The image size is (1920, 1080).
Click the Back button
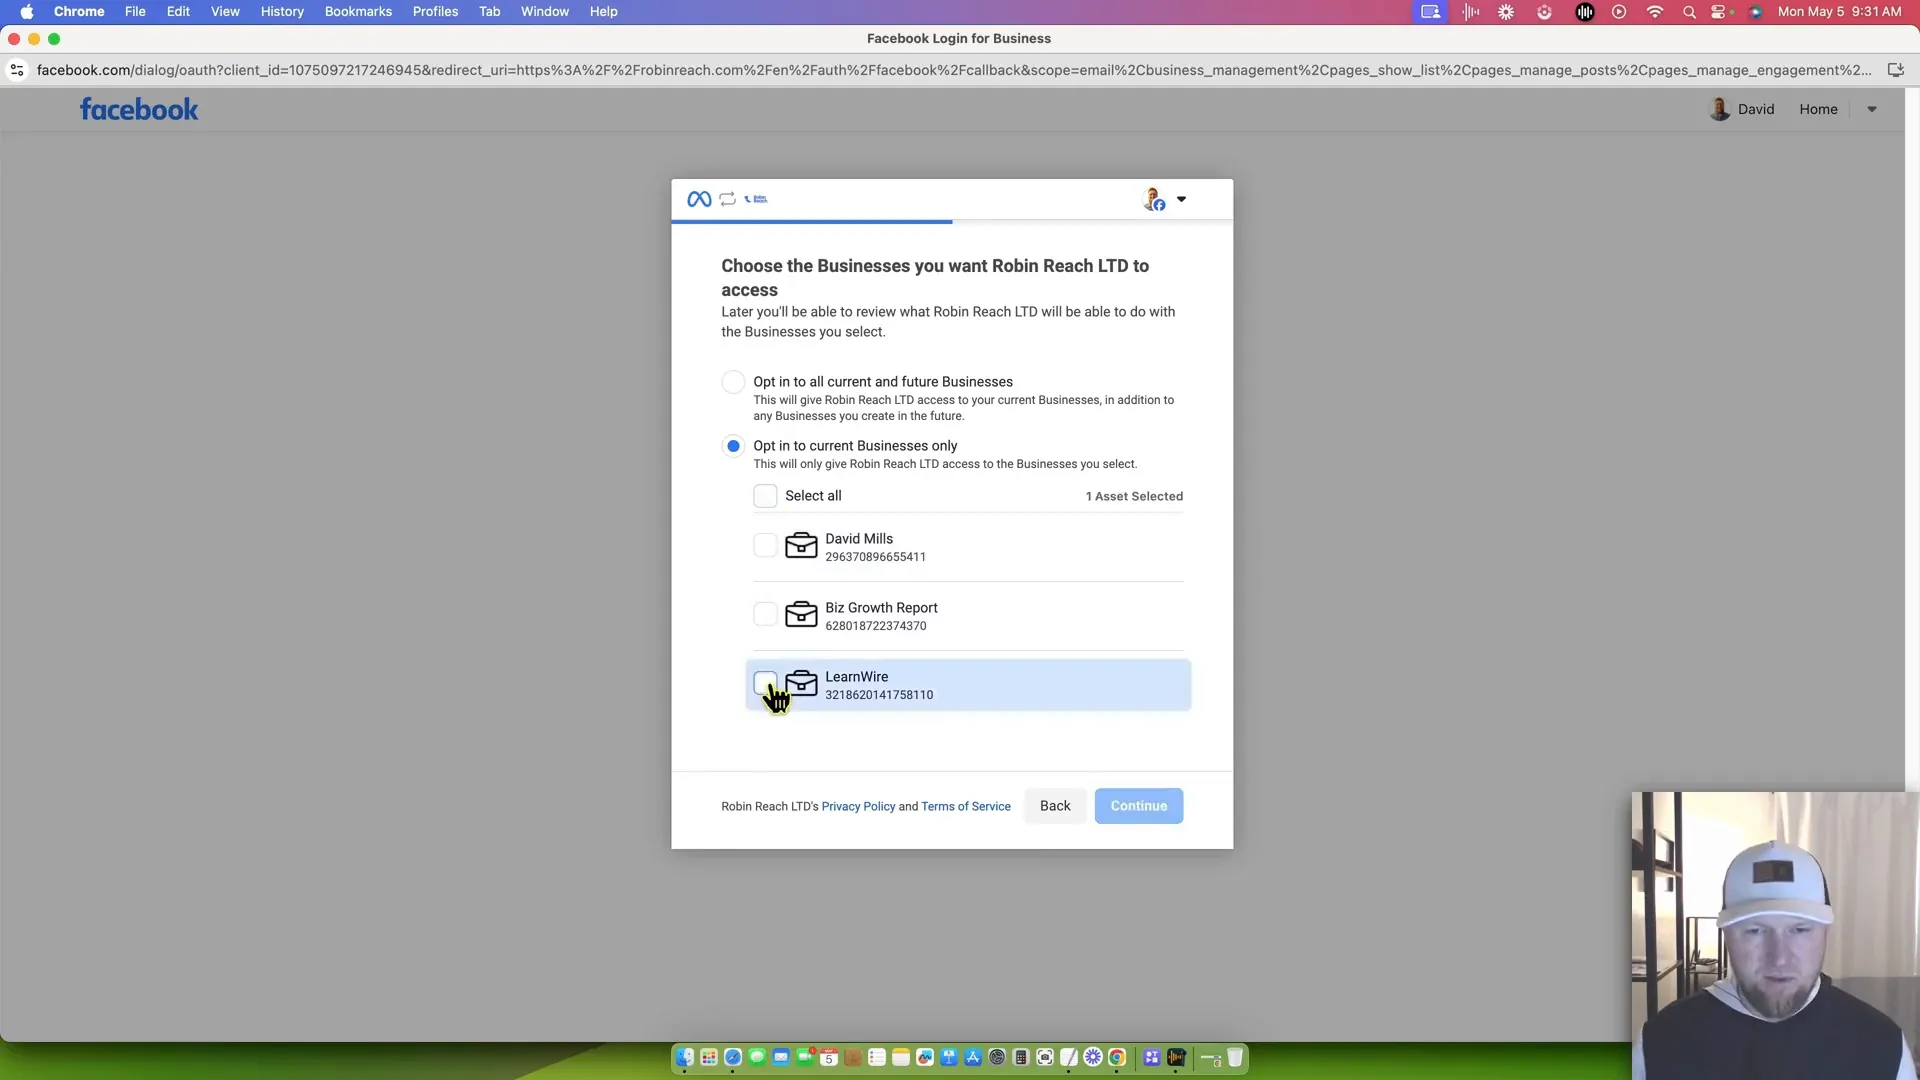click(1054, 806)
